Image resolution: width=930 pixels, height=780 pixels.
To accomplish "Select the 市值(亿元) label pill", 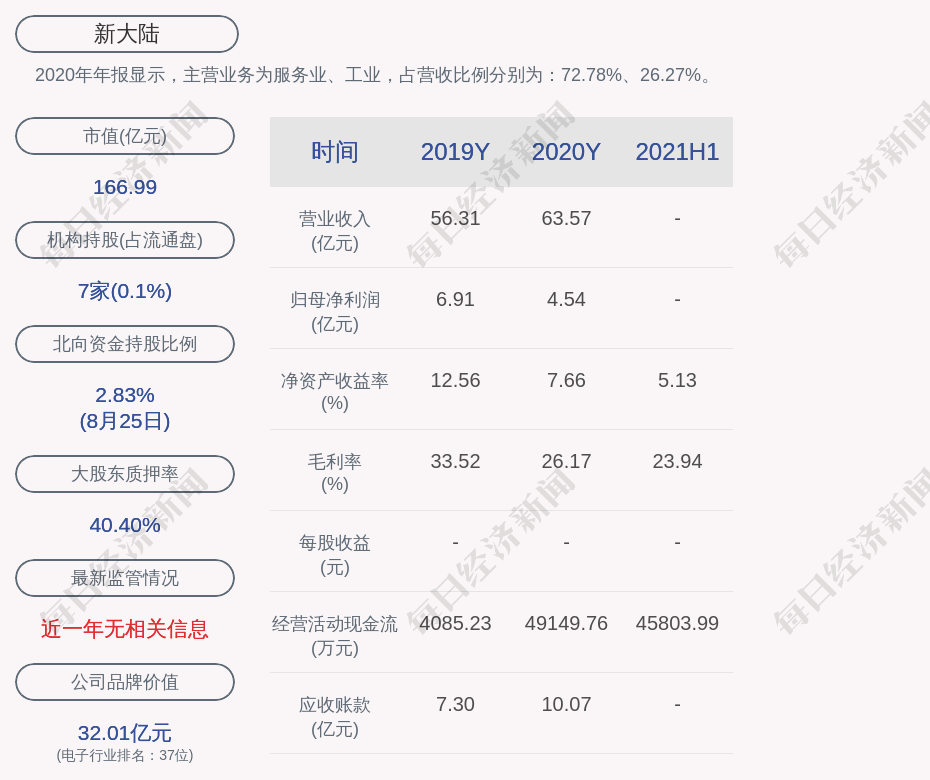I will coord(125,136).
